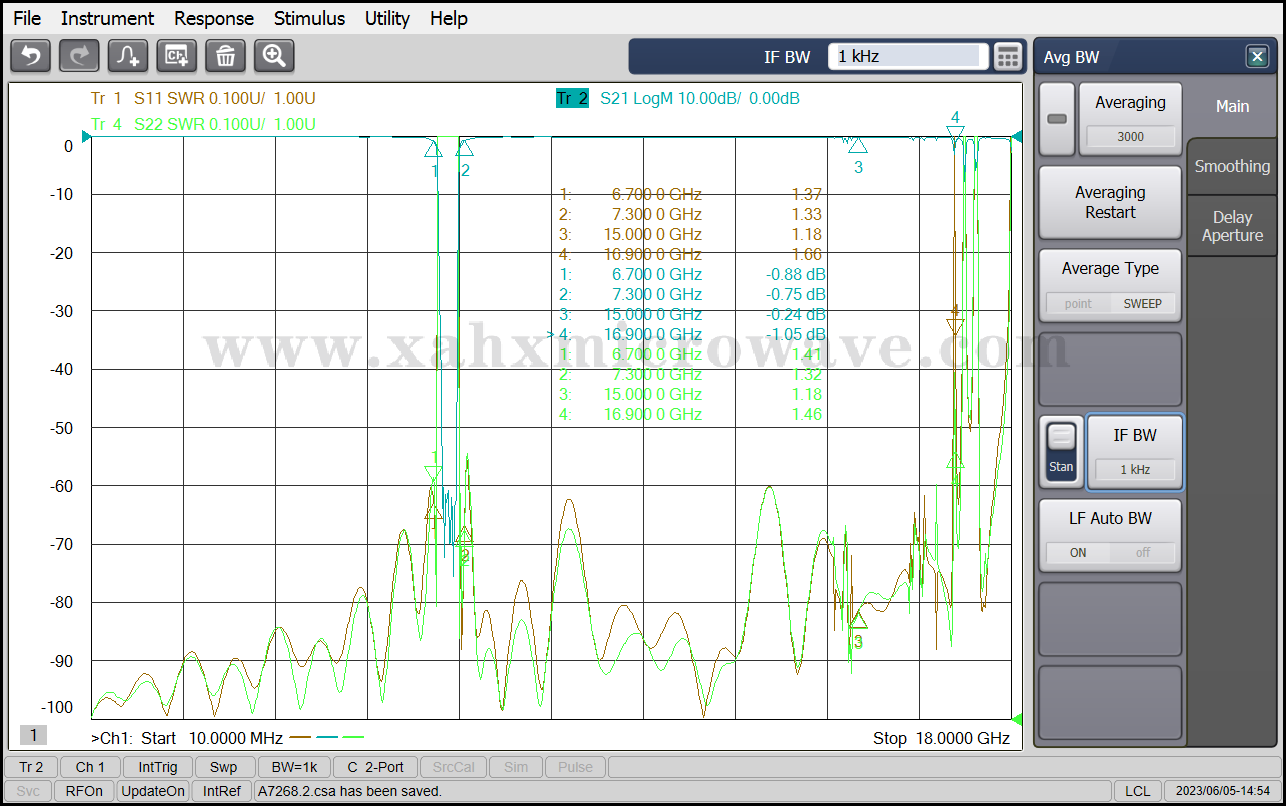Open the Instrument menu
1286x806 pixels.
click(107, 18)
